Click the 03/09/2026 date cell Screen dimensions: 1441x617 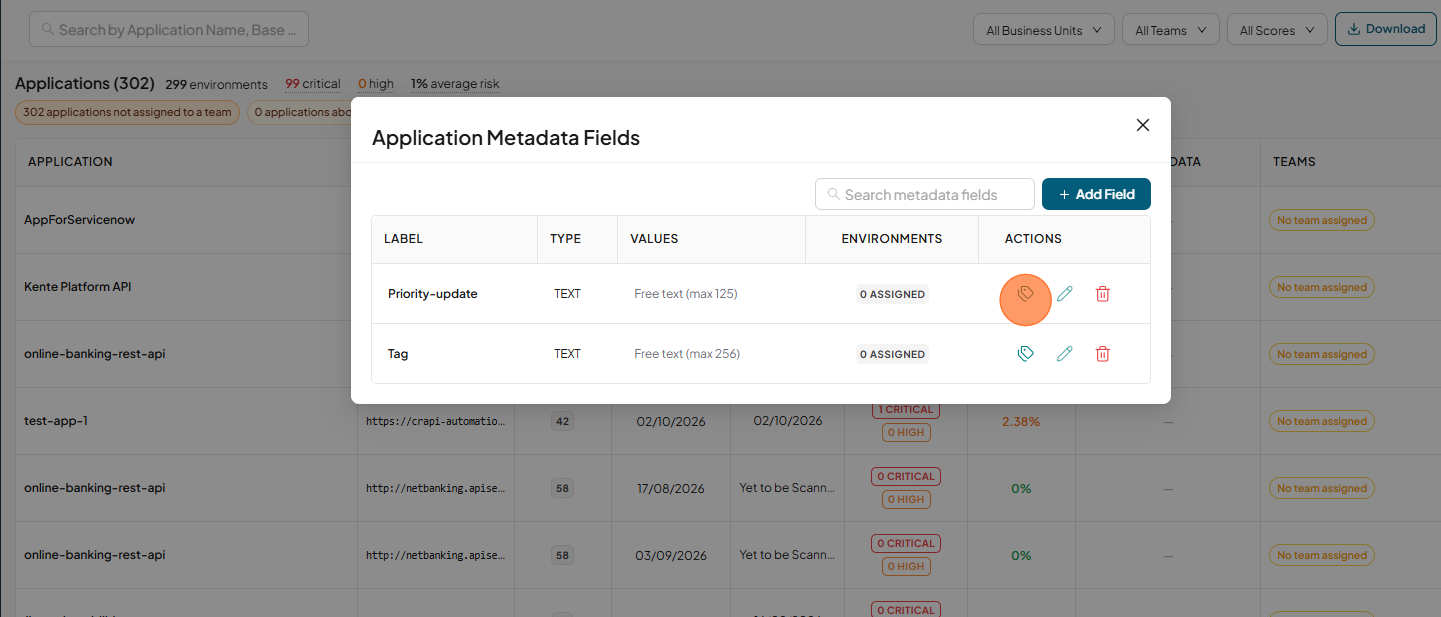[671, 555]
